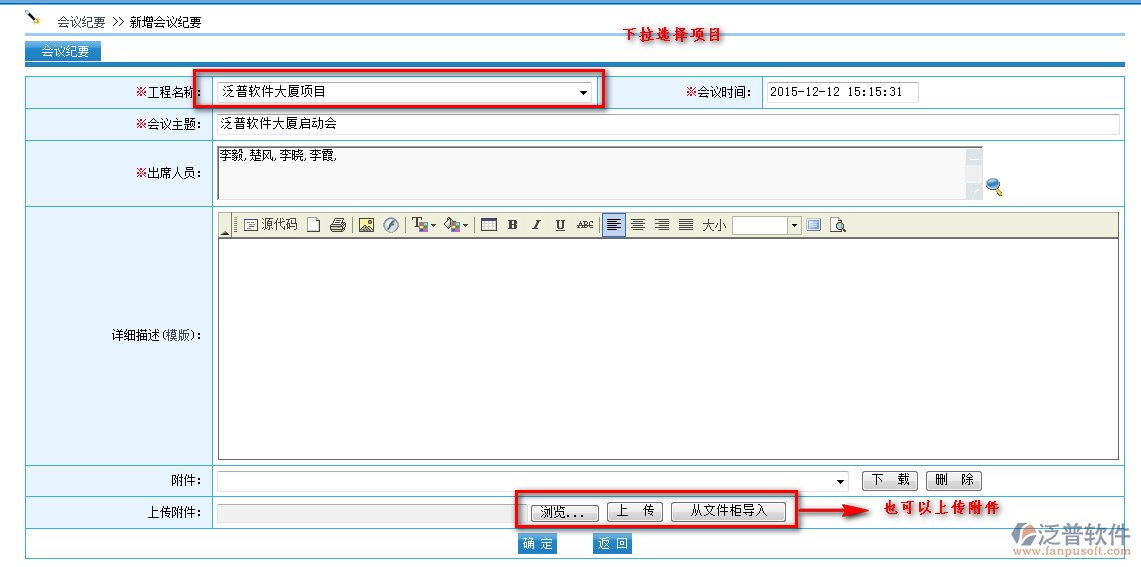Screen dimensions: 1141x567
Task: Click the 会议主题 input field
Action: click(x=667, y=124)
